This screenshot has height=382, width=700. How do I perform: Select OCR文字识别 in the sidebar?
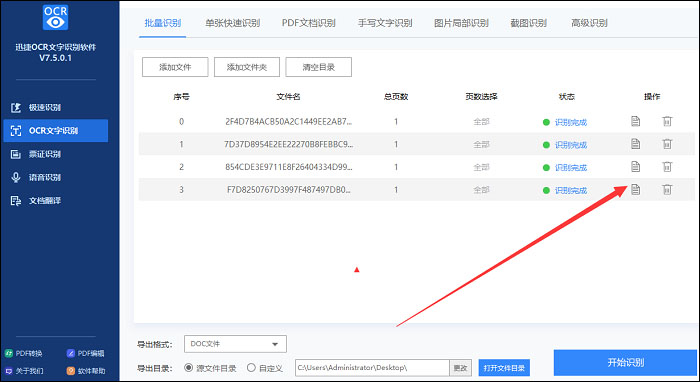click(x=55, y=131)
